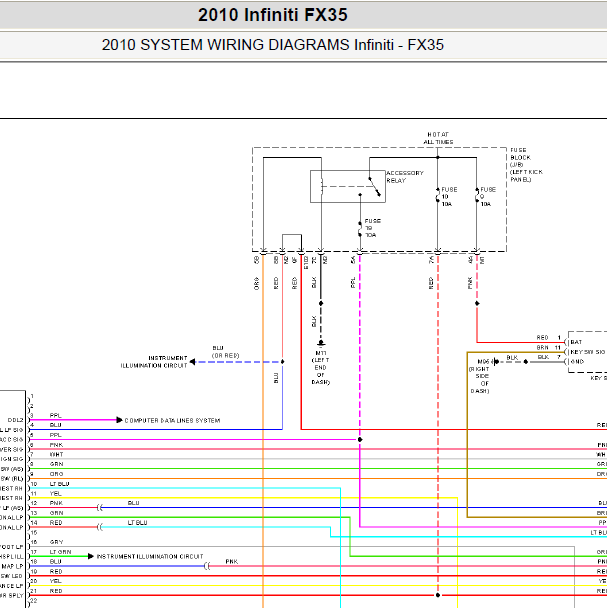Click the 'PNK' wire label at pin 6
This screenshot has height=608, width=607.
click(x=56, y=445)
